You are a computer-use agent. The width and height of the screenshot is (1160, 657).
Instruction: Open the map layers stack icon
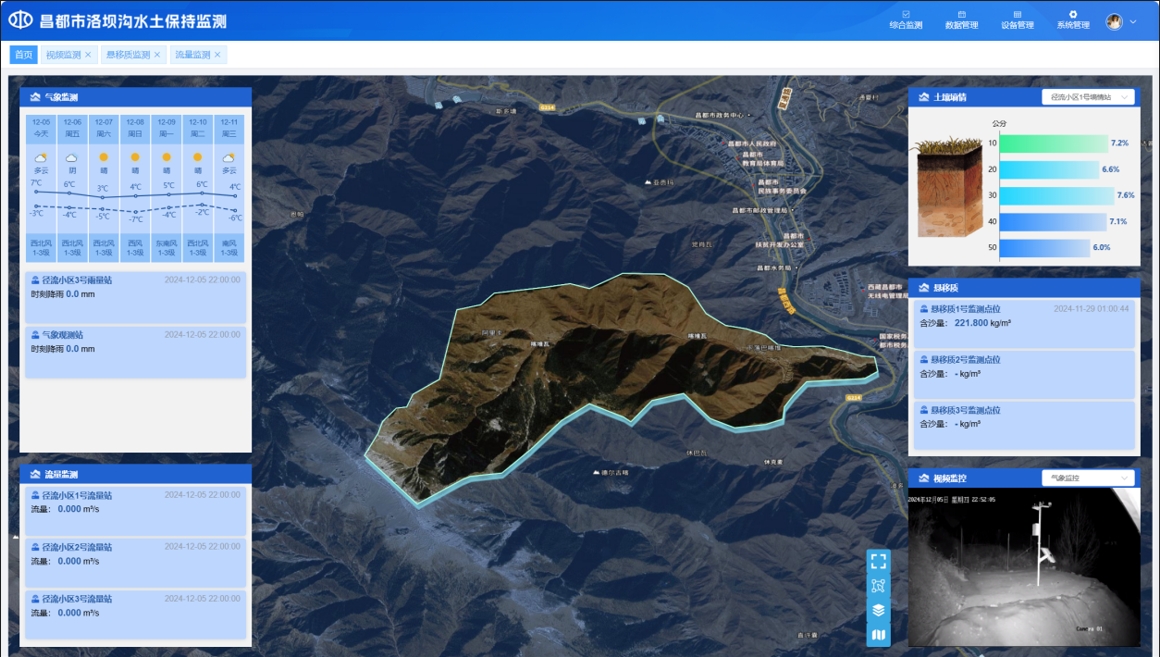[x=878, y=610]
